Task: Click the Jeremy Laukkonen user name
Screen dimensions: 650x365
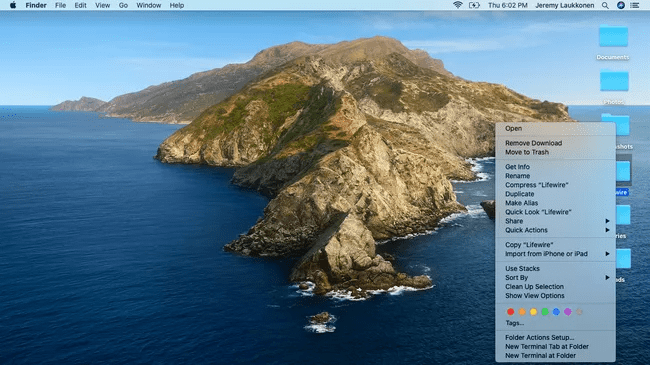Action: (x=565, y=5)
